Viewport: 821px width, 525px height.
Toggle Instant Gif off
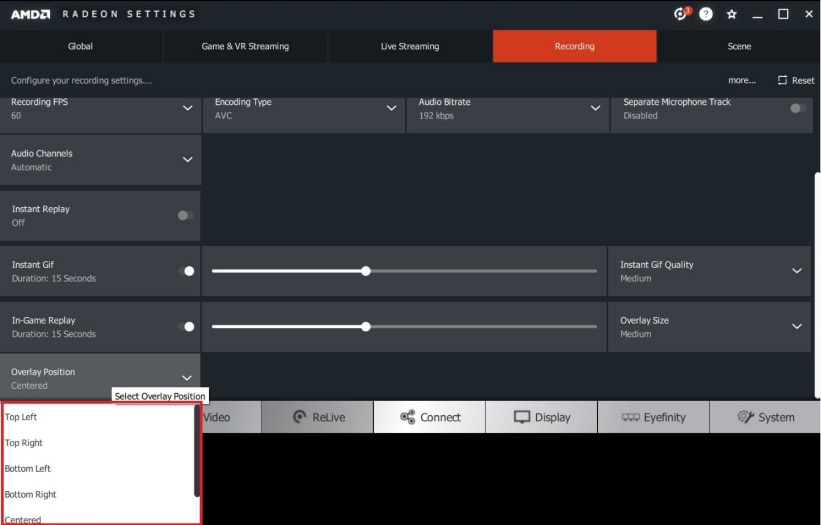[186, 271]
